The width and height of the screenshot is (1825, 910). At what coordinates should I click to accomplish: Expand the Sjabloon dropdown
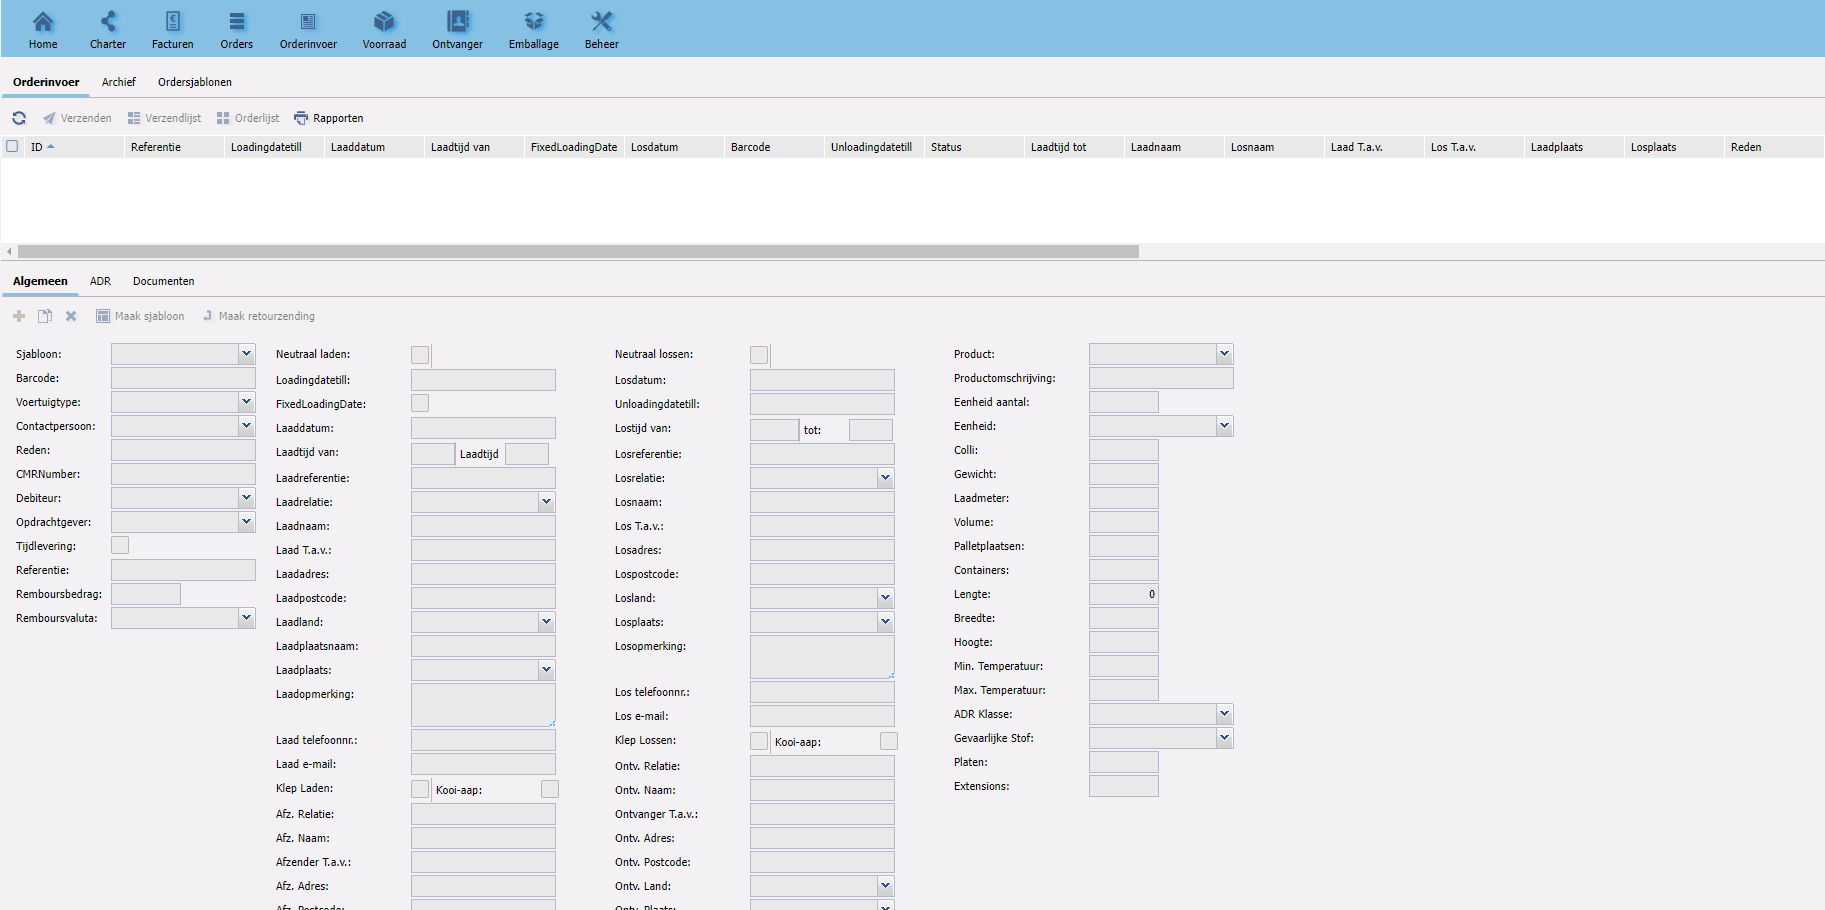(x=246, y=353)
